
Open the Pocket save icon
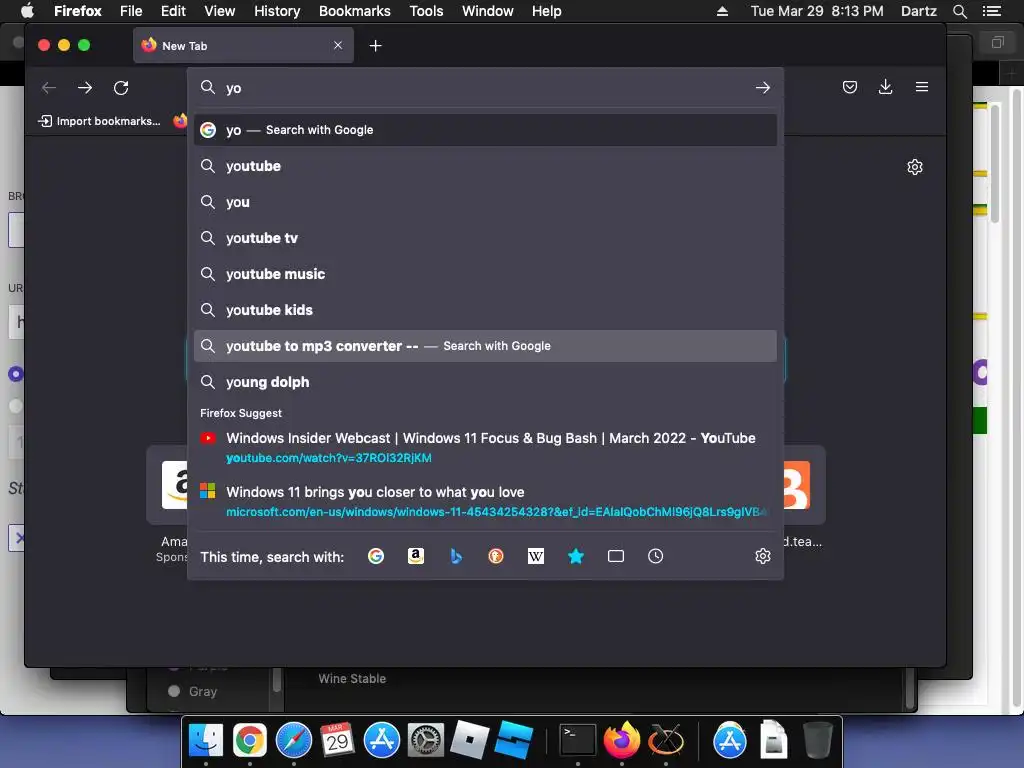850,87
